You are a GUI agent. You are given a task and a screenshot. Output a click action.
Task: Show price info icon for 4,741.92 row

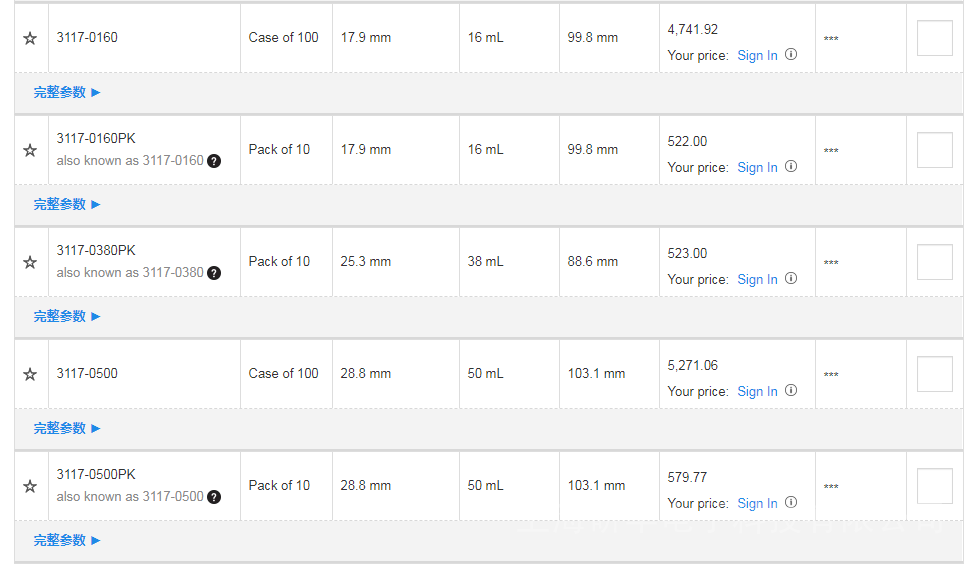pyautogui.click(x=791, y=55)
